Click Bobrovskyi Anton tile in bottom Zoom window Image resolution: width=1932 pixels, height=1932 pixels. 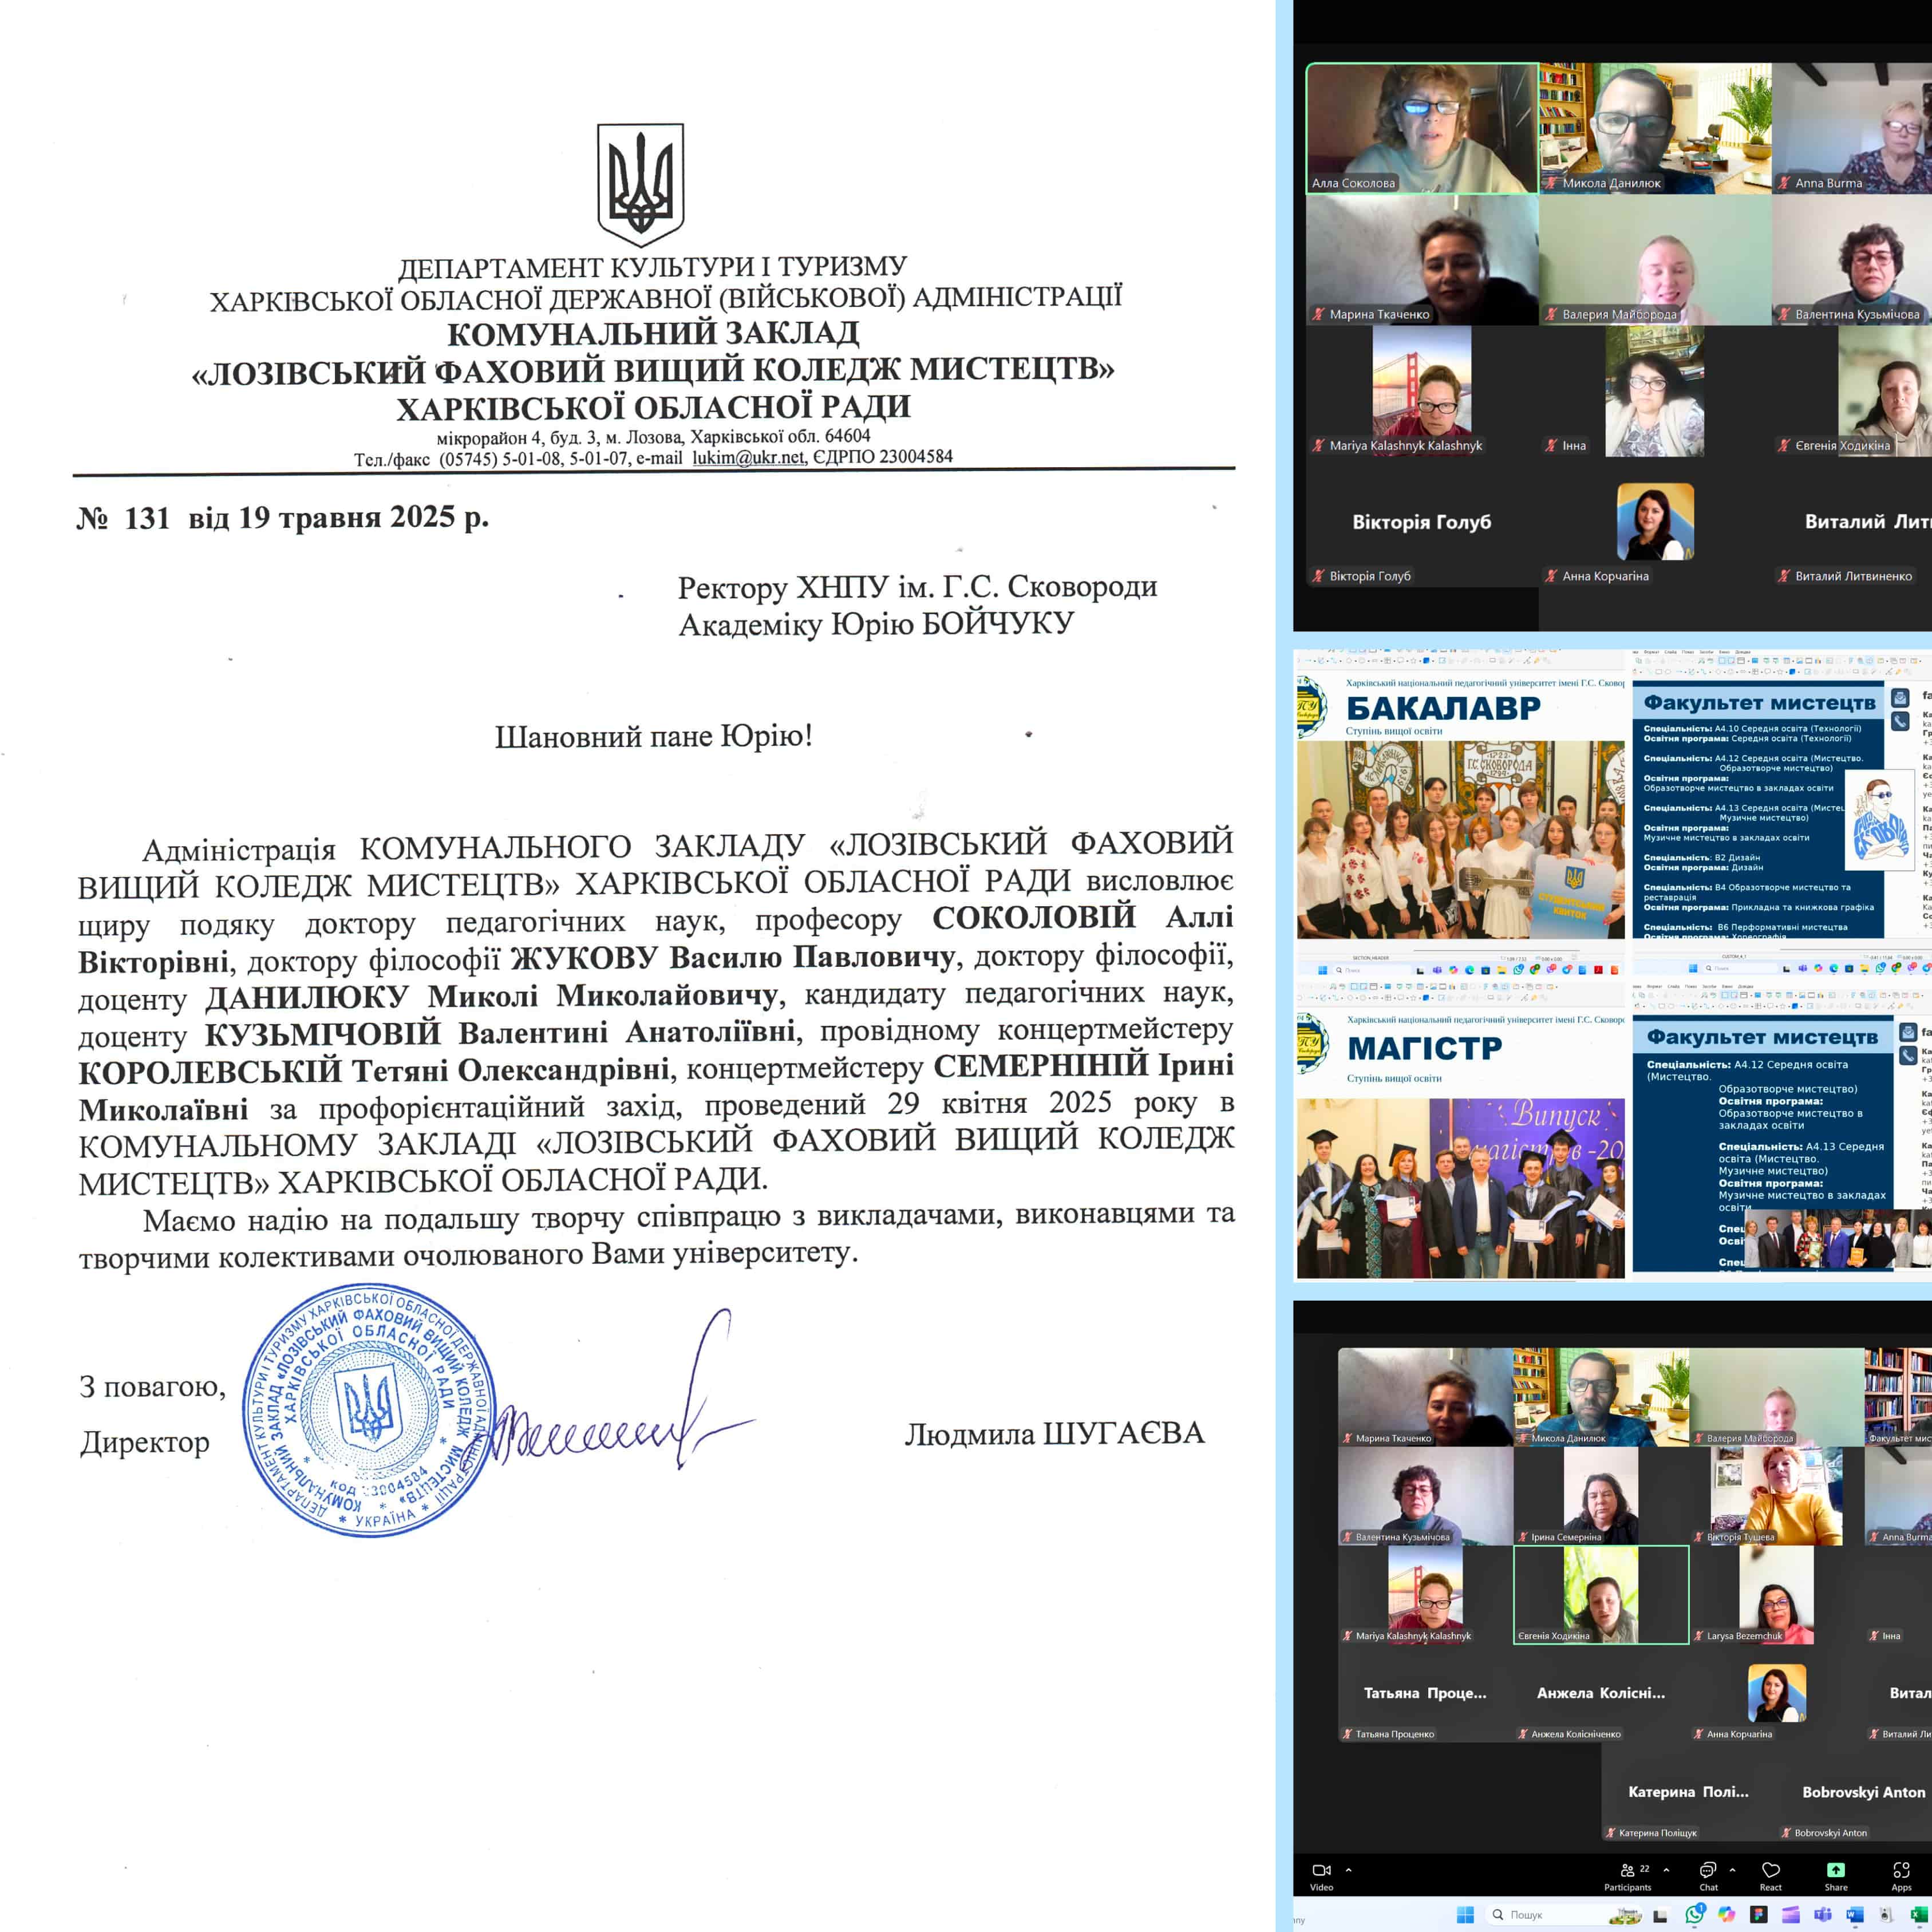pos(1854,1792)
